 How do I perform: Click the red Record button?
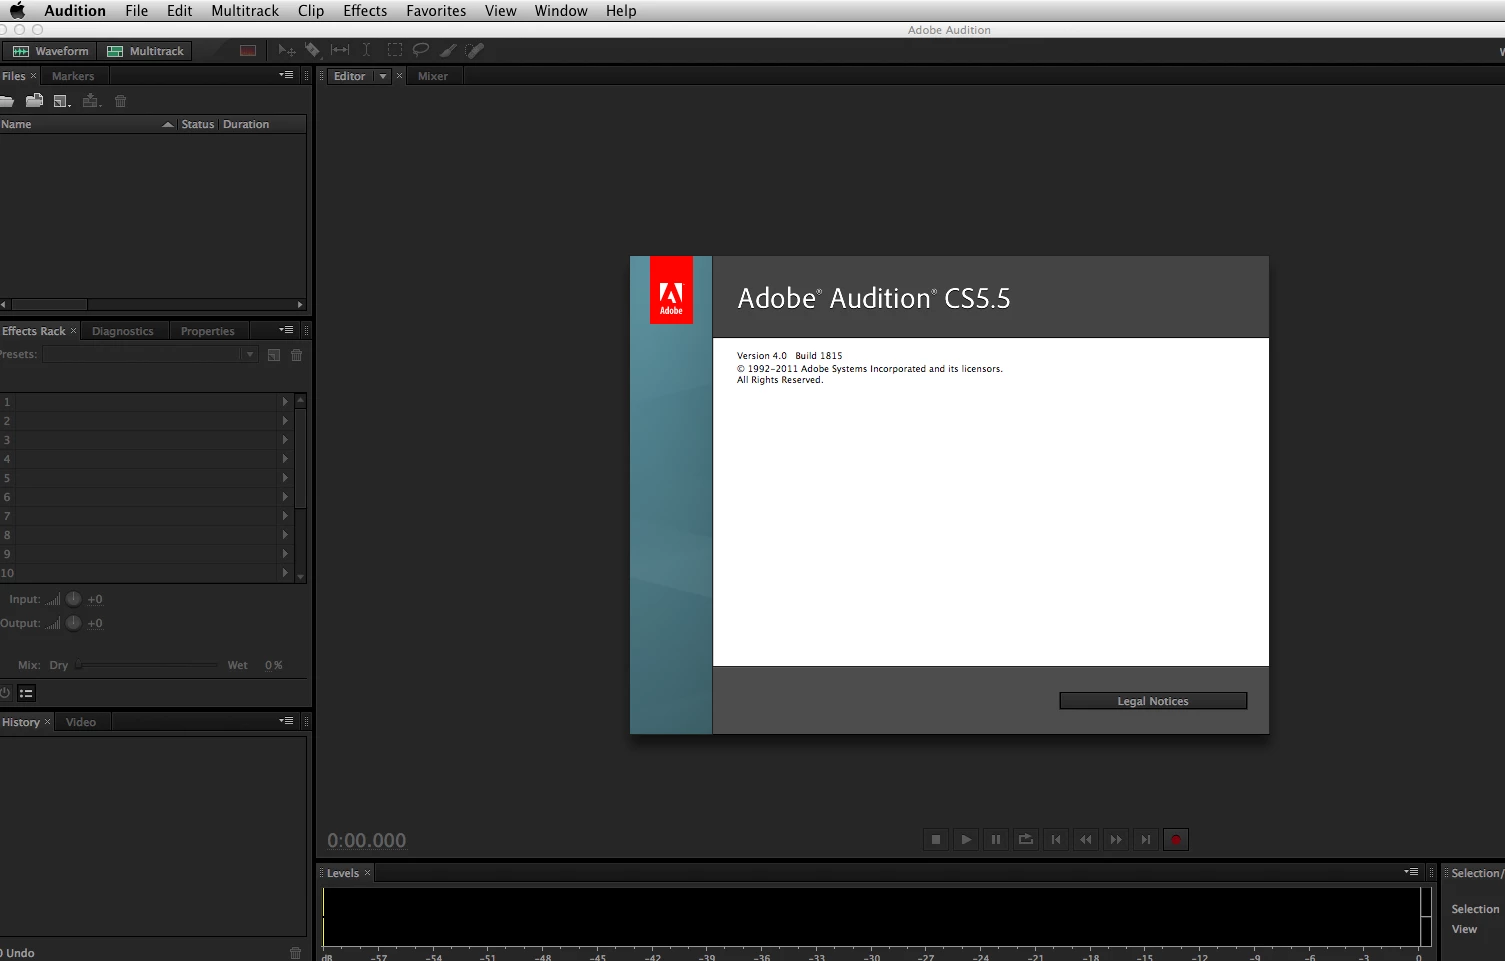[1176, 840]
